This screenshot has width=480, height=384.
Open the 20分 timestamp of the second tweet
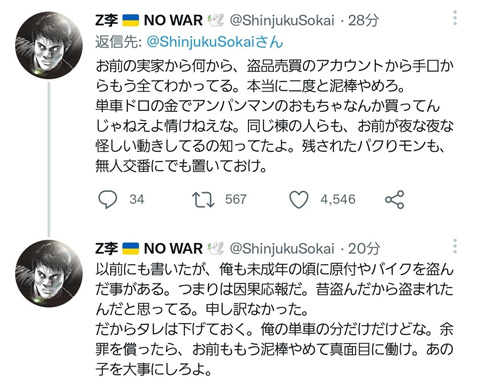tap(364, 249)
